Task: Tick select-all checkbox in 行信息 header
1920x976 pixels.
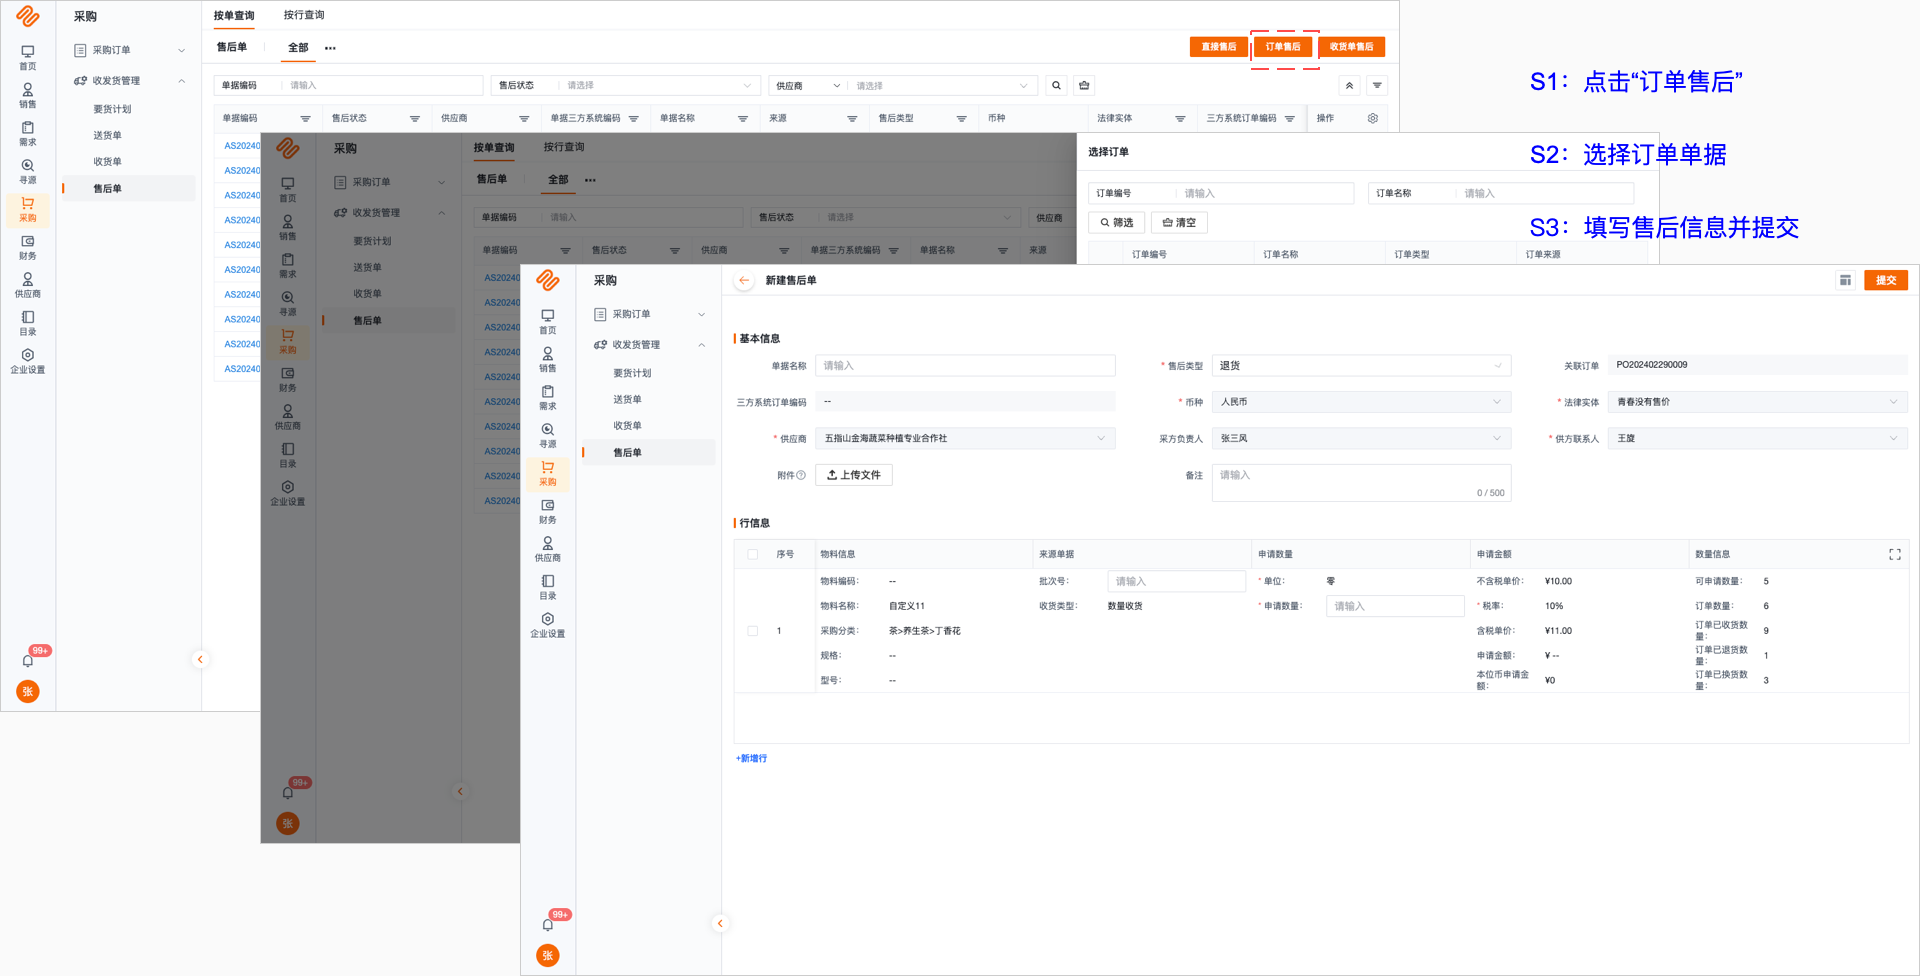Action: [753, 554]
